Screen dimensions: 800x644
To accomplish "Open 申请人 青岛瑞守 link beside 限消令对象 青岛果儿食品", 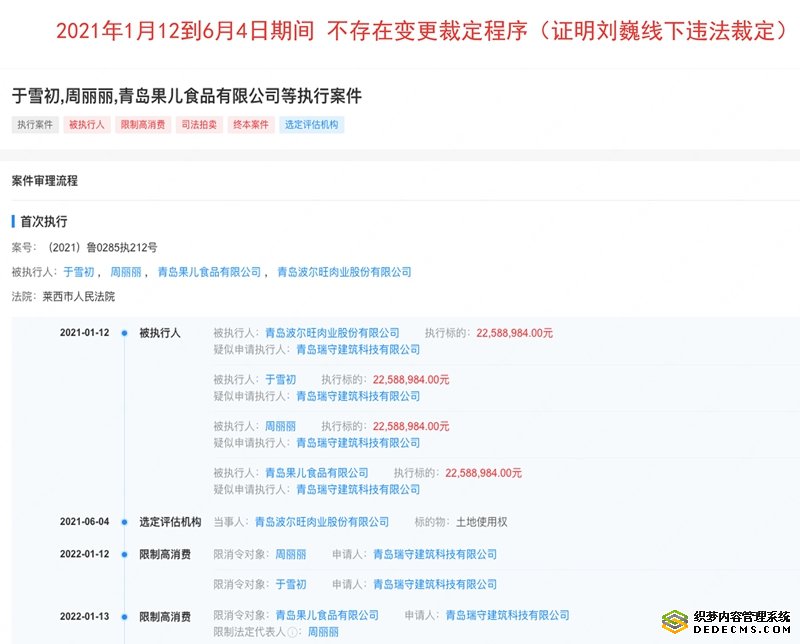I will click(x=508, y=615).
